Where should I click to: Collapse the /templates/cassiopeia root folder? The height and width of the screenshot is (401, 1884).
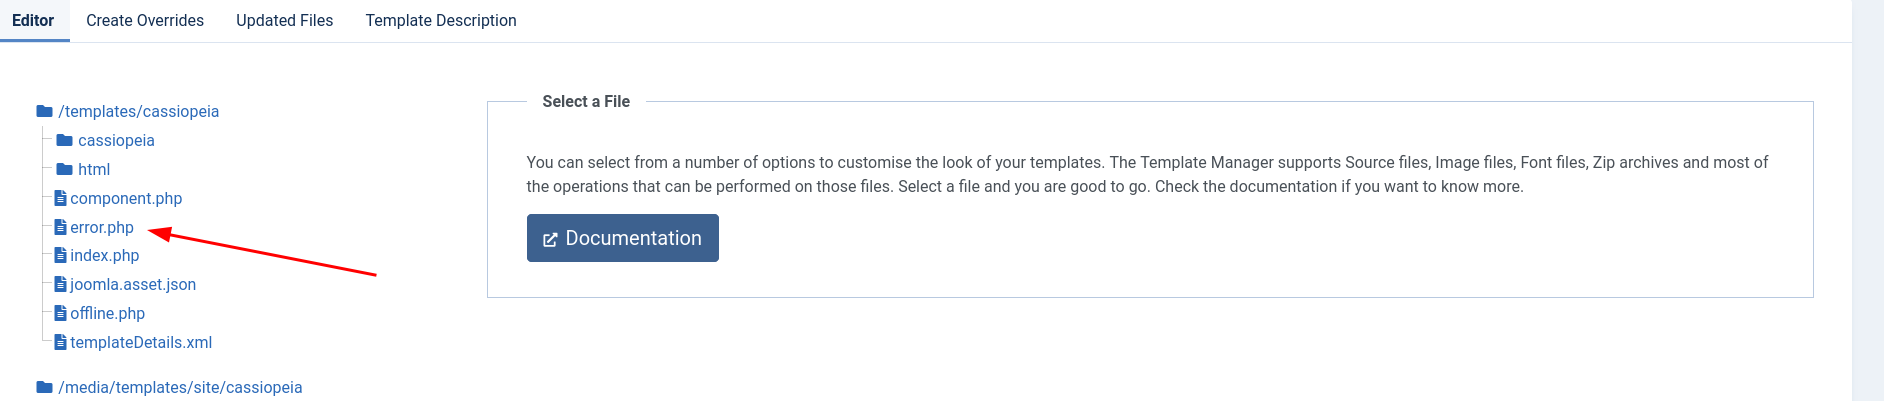(138, 111)
